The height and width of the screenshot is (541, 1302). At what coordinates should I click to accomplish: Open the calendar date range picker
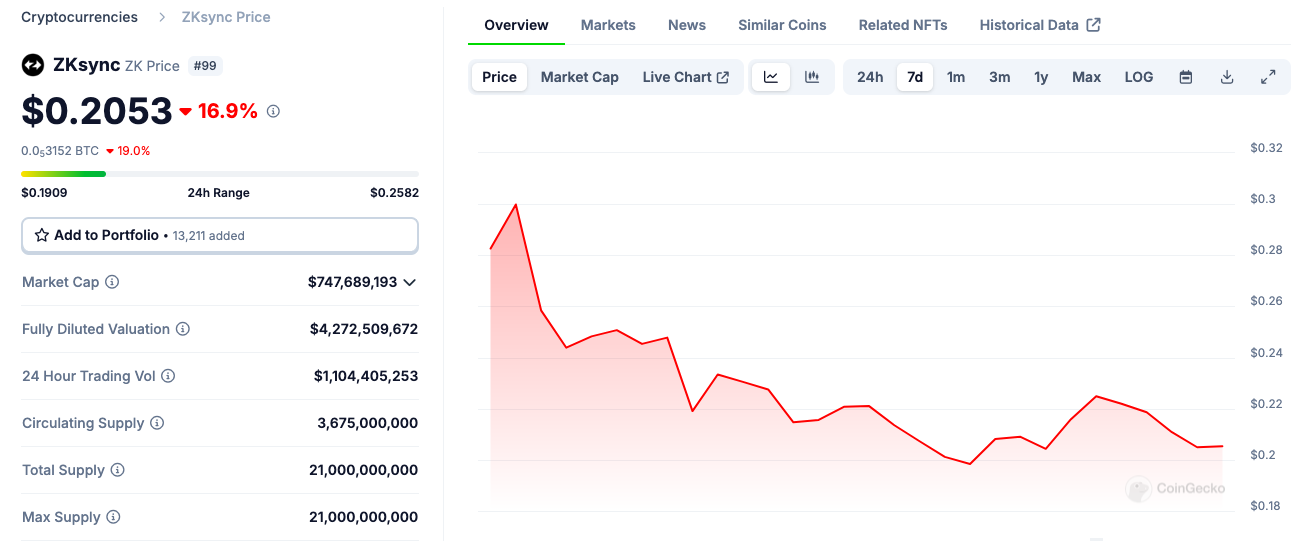click(x=1186, y=77)
